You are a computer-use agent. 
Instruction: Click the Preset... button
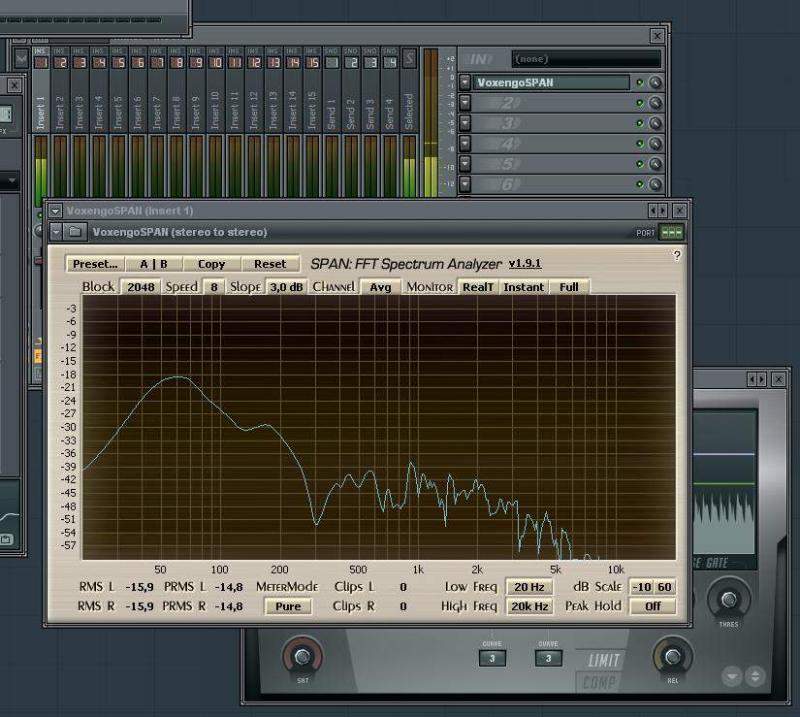(x=97, y=264)
